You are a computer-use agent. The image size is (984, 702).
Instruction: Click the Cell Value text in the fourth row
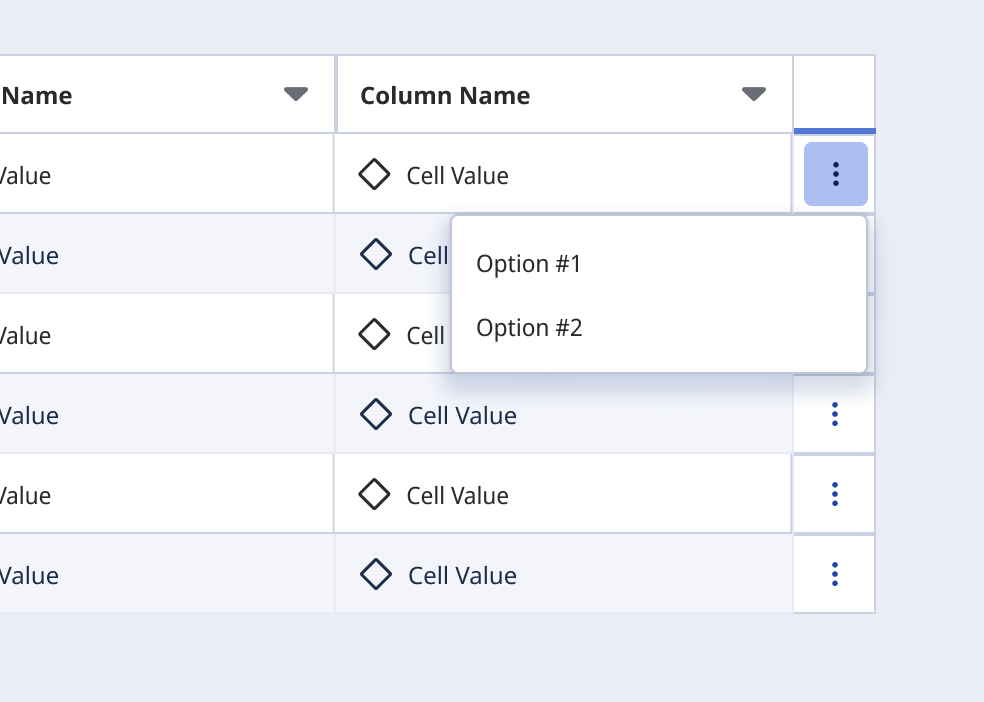[x=463, y=415]
